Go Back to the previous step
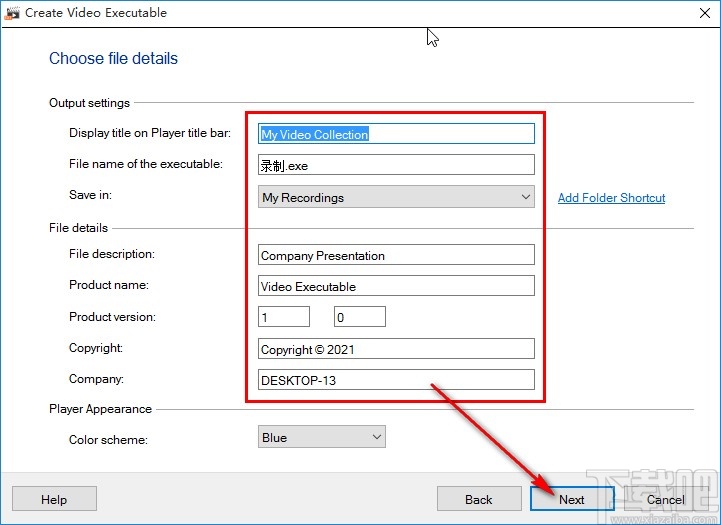The width and height of the screenshot is (721, 525). pyautogui.click(x=478, y=499)
